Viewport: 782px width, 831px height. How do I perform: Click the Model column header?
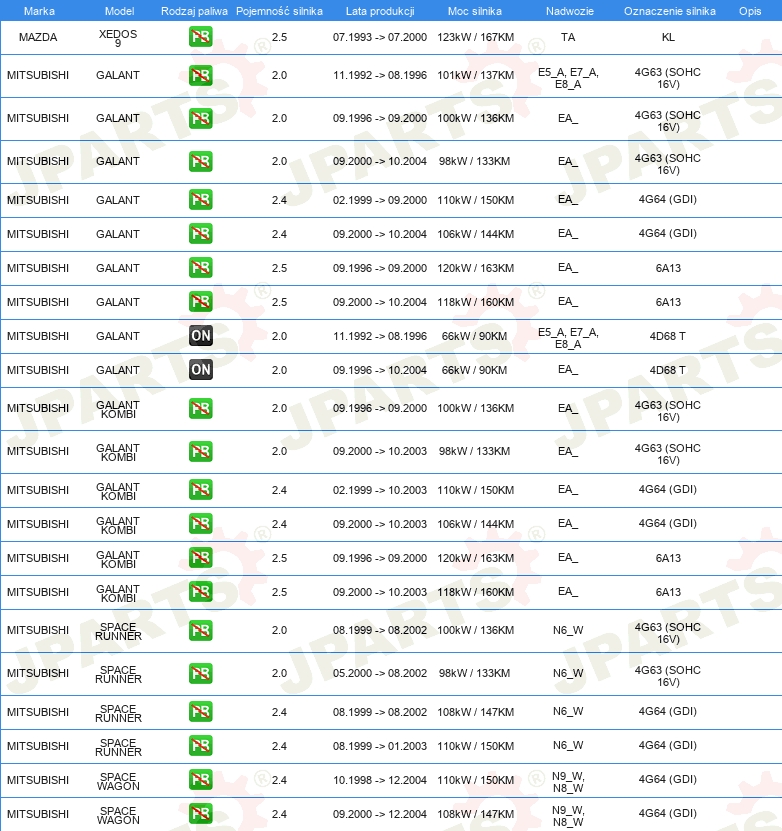pos(119,11)
